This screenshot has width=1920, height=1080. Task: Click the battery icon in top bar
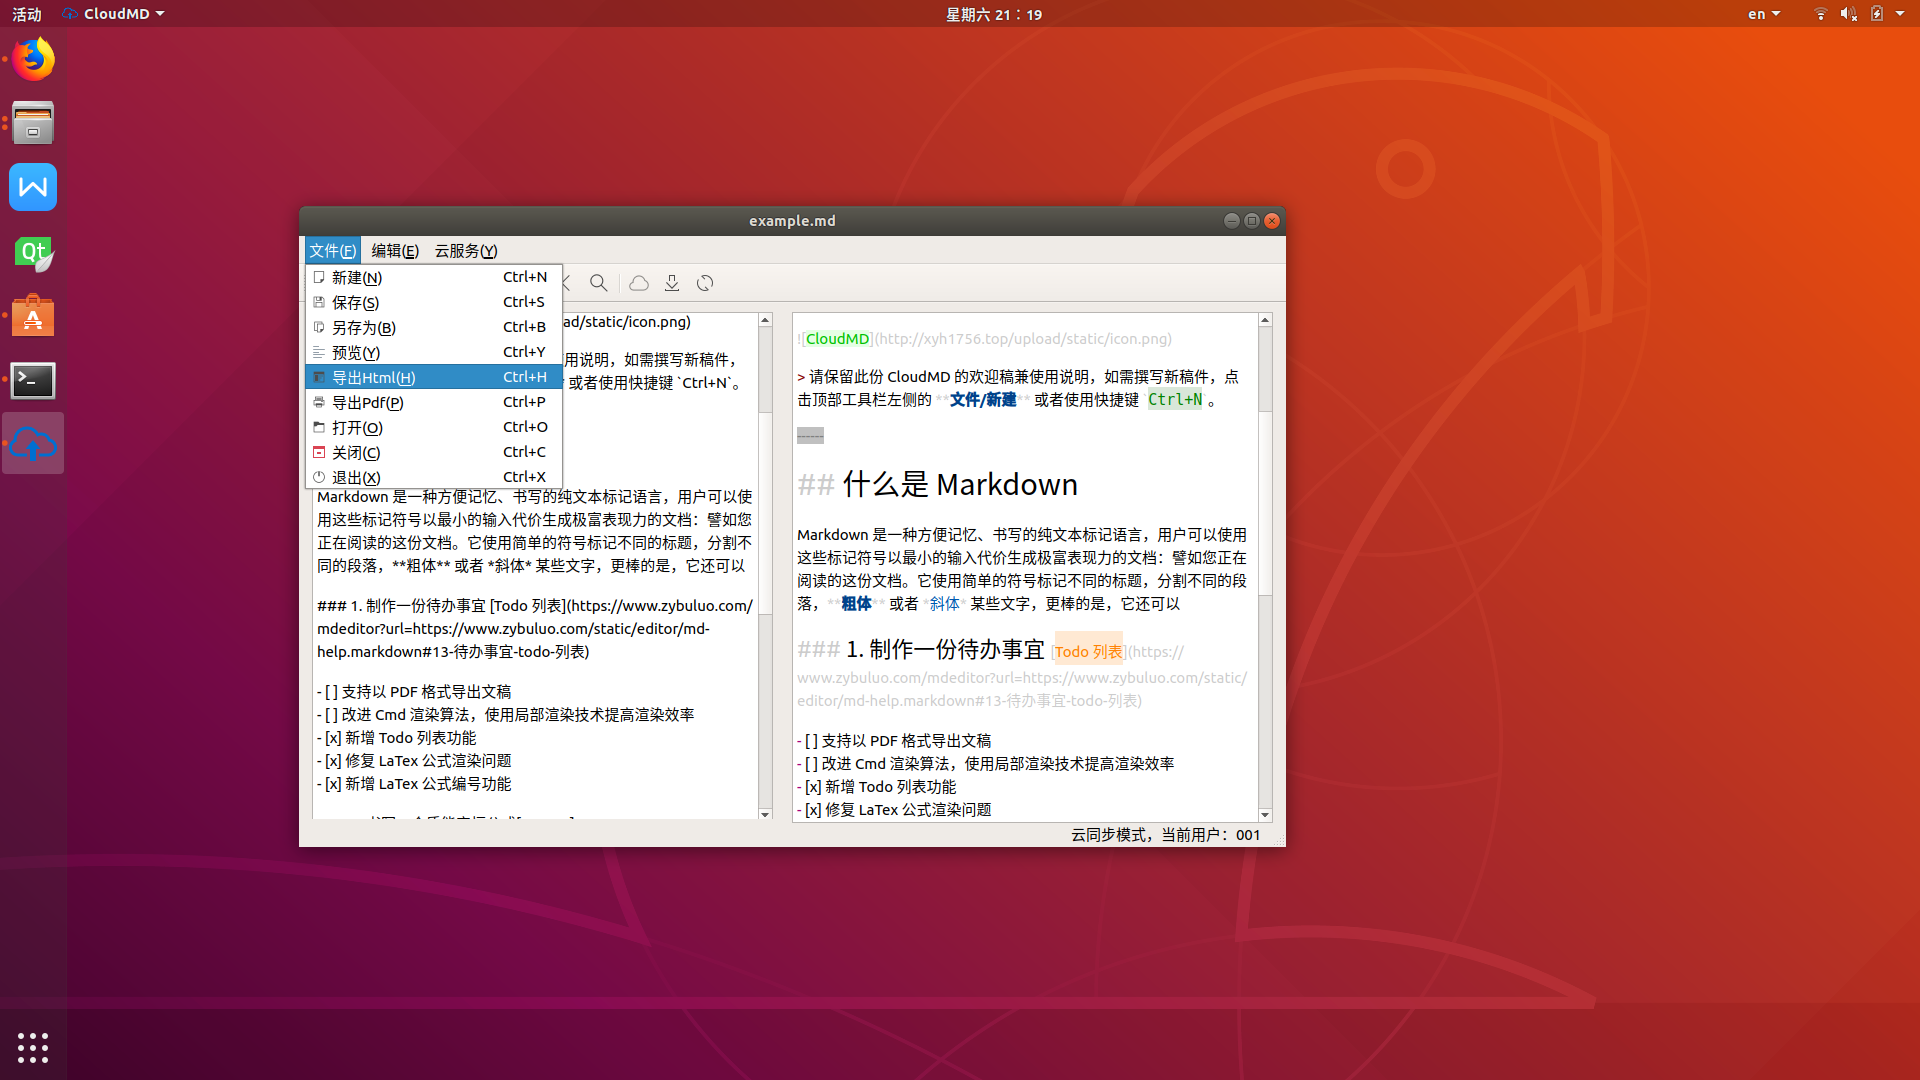pyautogui.click(x=1877, y=14)
